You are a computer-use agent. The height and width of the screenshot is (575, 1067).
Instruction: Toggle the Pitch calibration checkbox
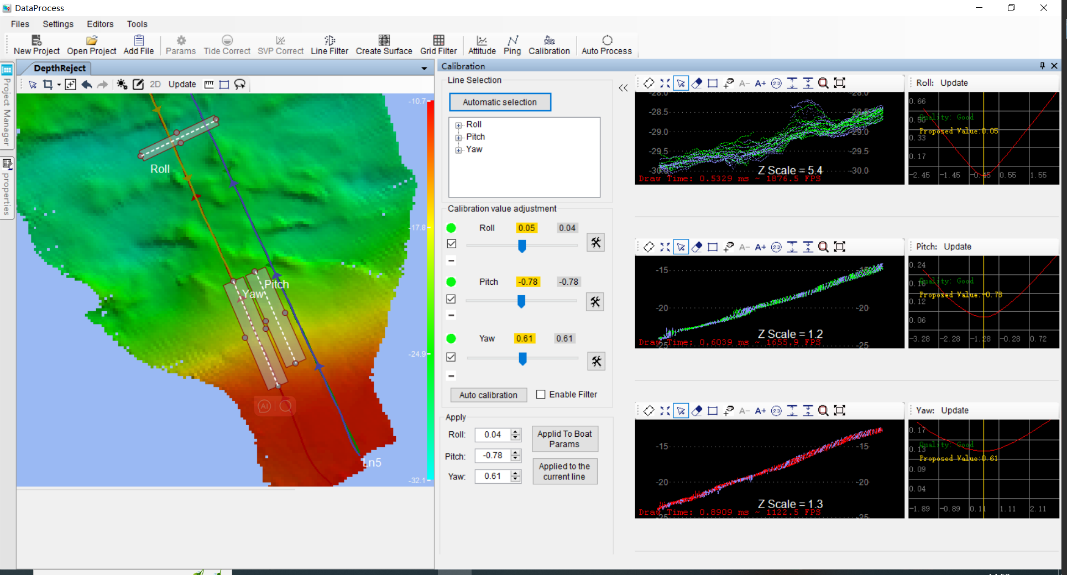click(x=451, y=299)
